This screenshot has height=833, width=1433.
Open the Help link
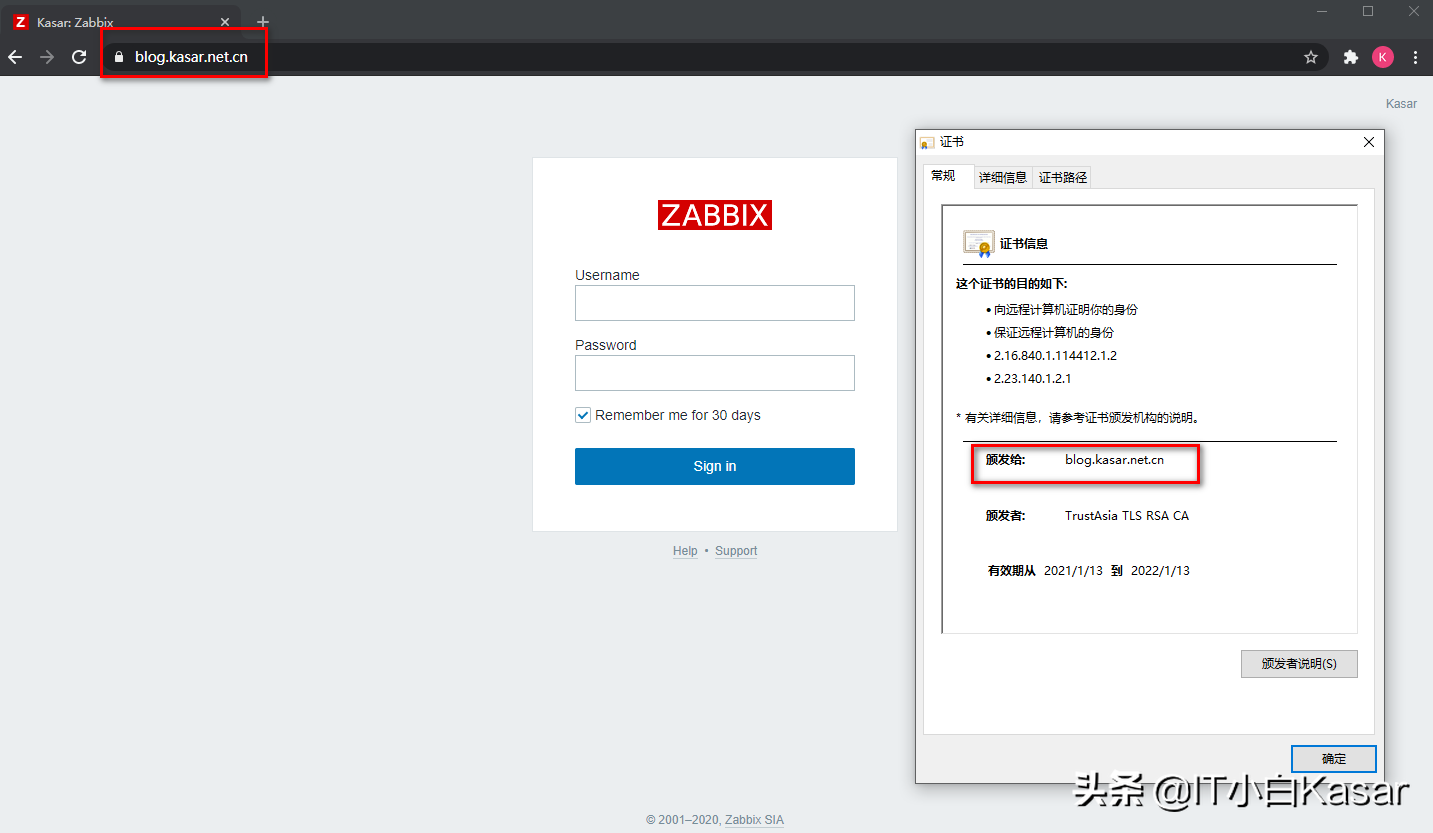pos(685,551)
